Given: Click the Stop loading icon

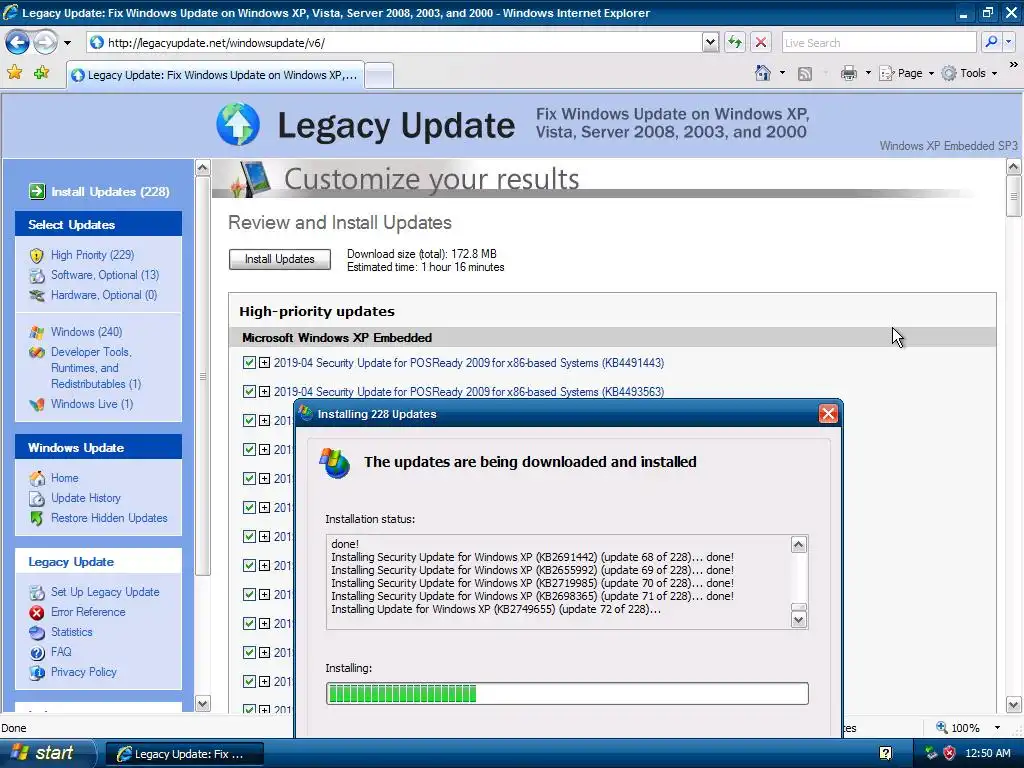Looking at the screenshot, I should tap(761, 42).
